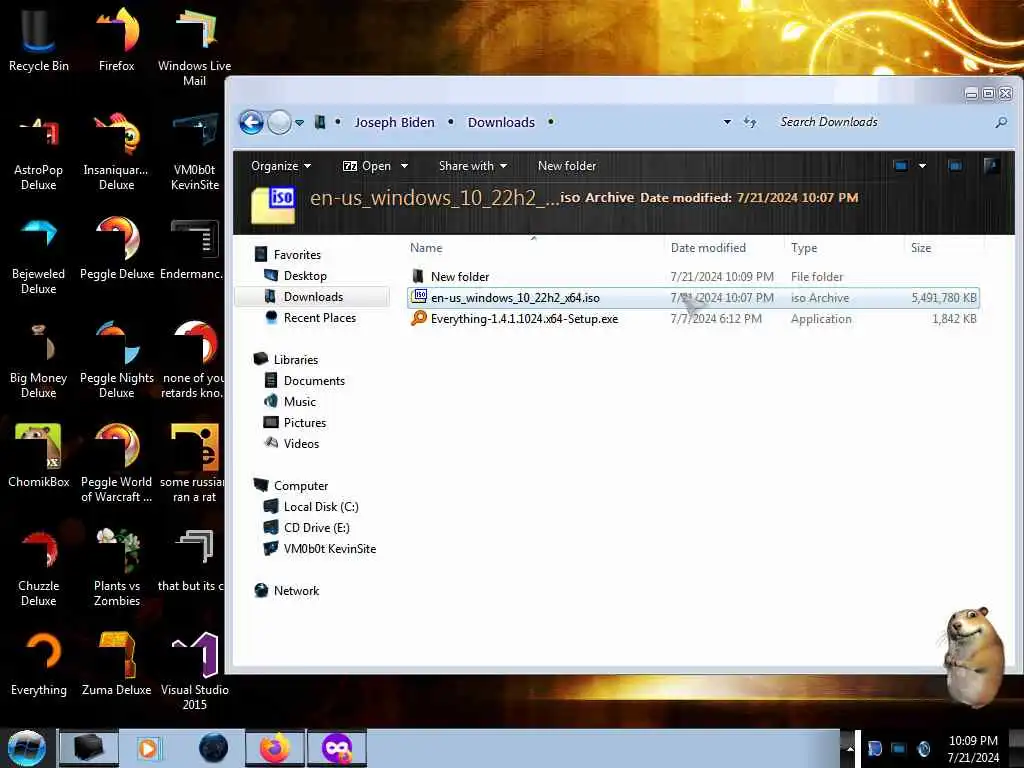Click the help icon in Explorer toolbar
This screenshot has width=1024, height=768.
pyautogui.click(x=991, y=166)
